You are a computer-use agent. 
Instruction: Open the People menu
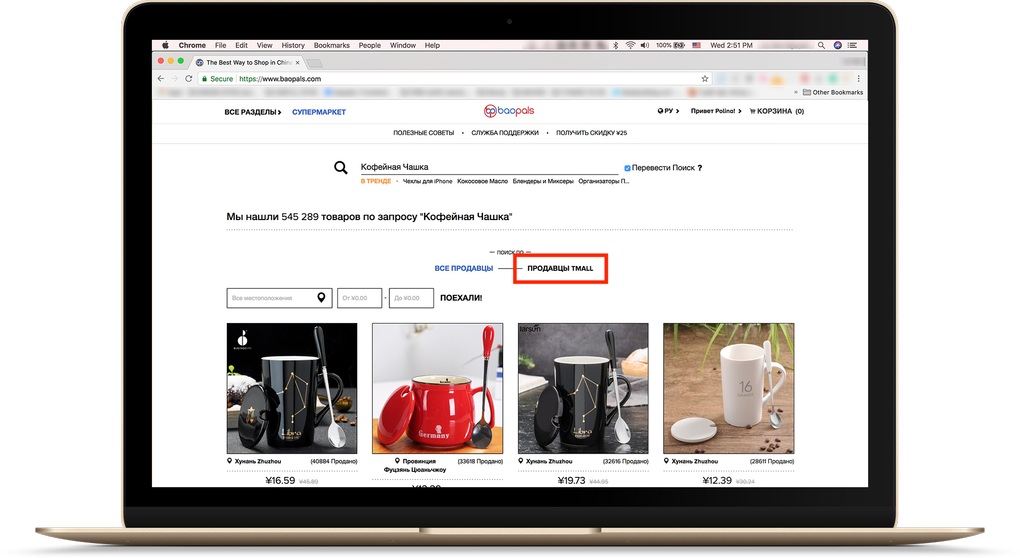pos(369,46)
